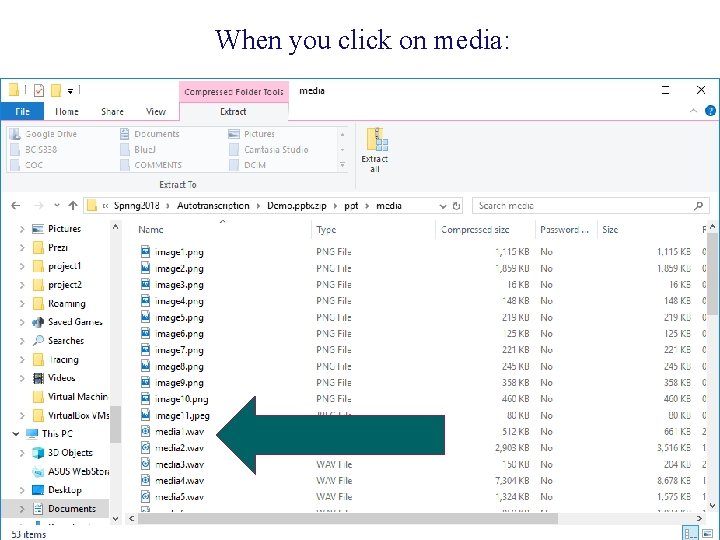This screenshot has width=720, height=540.
Task: Collapse the ribbon with the chevron
Action: click(693, 111)
